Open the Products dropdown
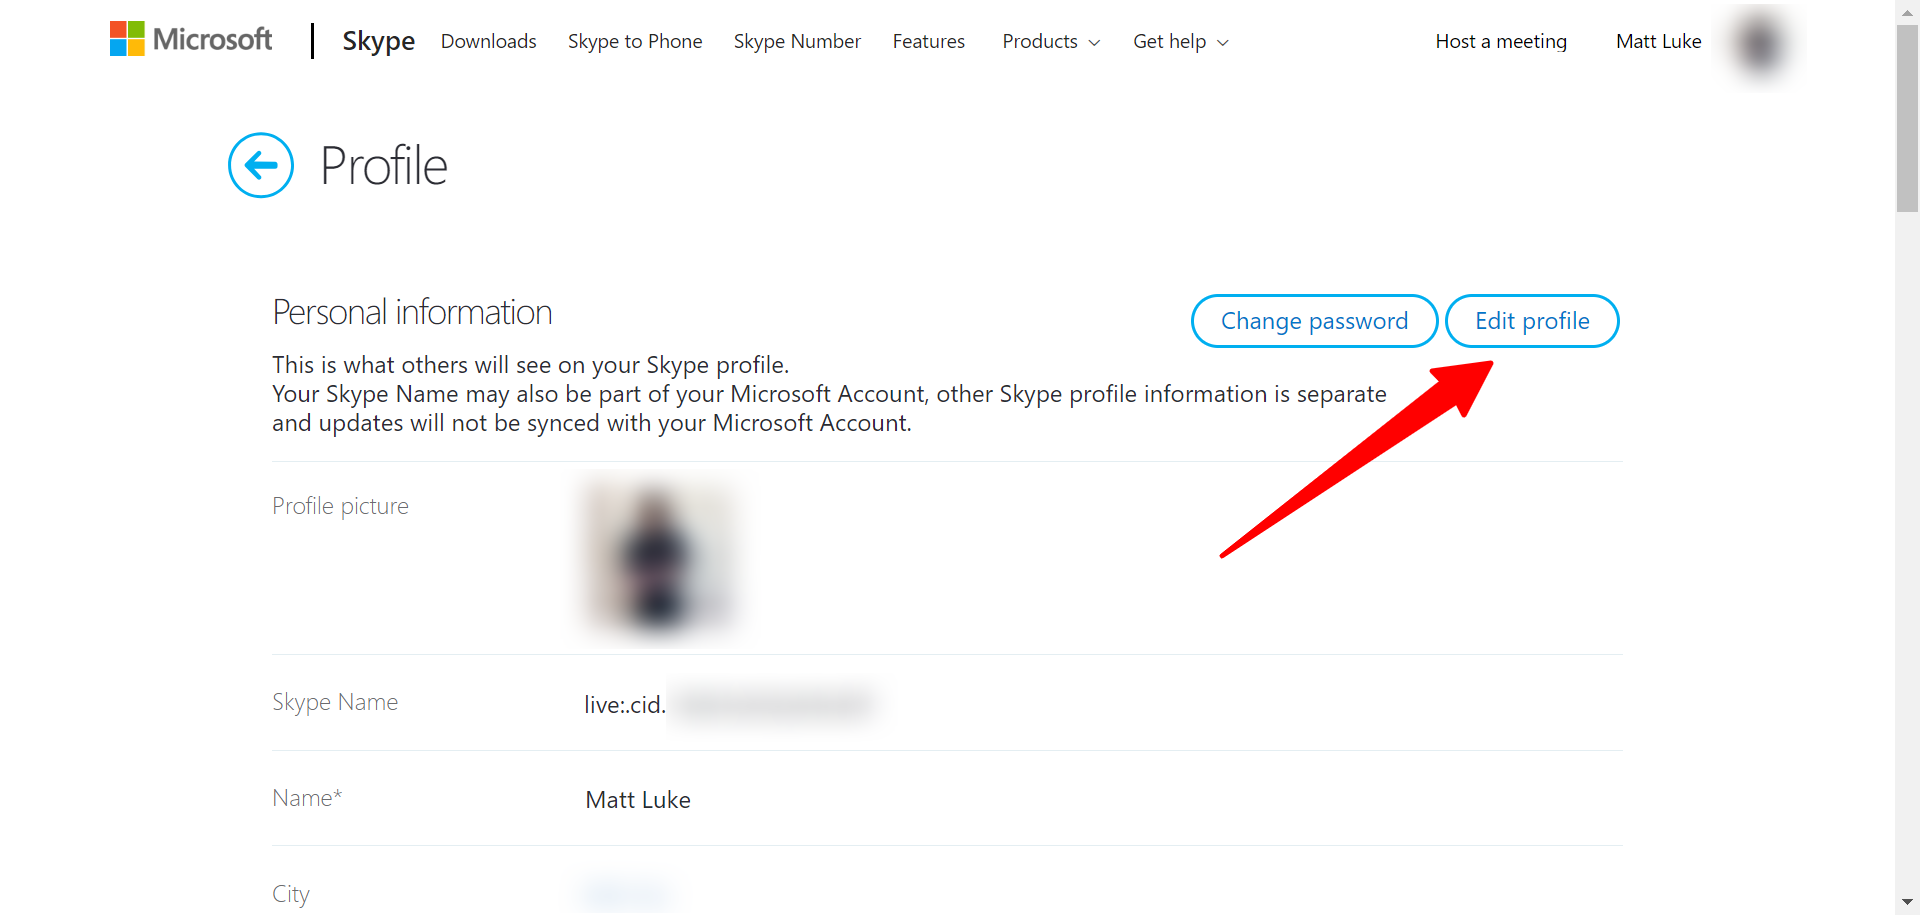This screenshot has width=1920, height=915. (1041, 41)
